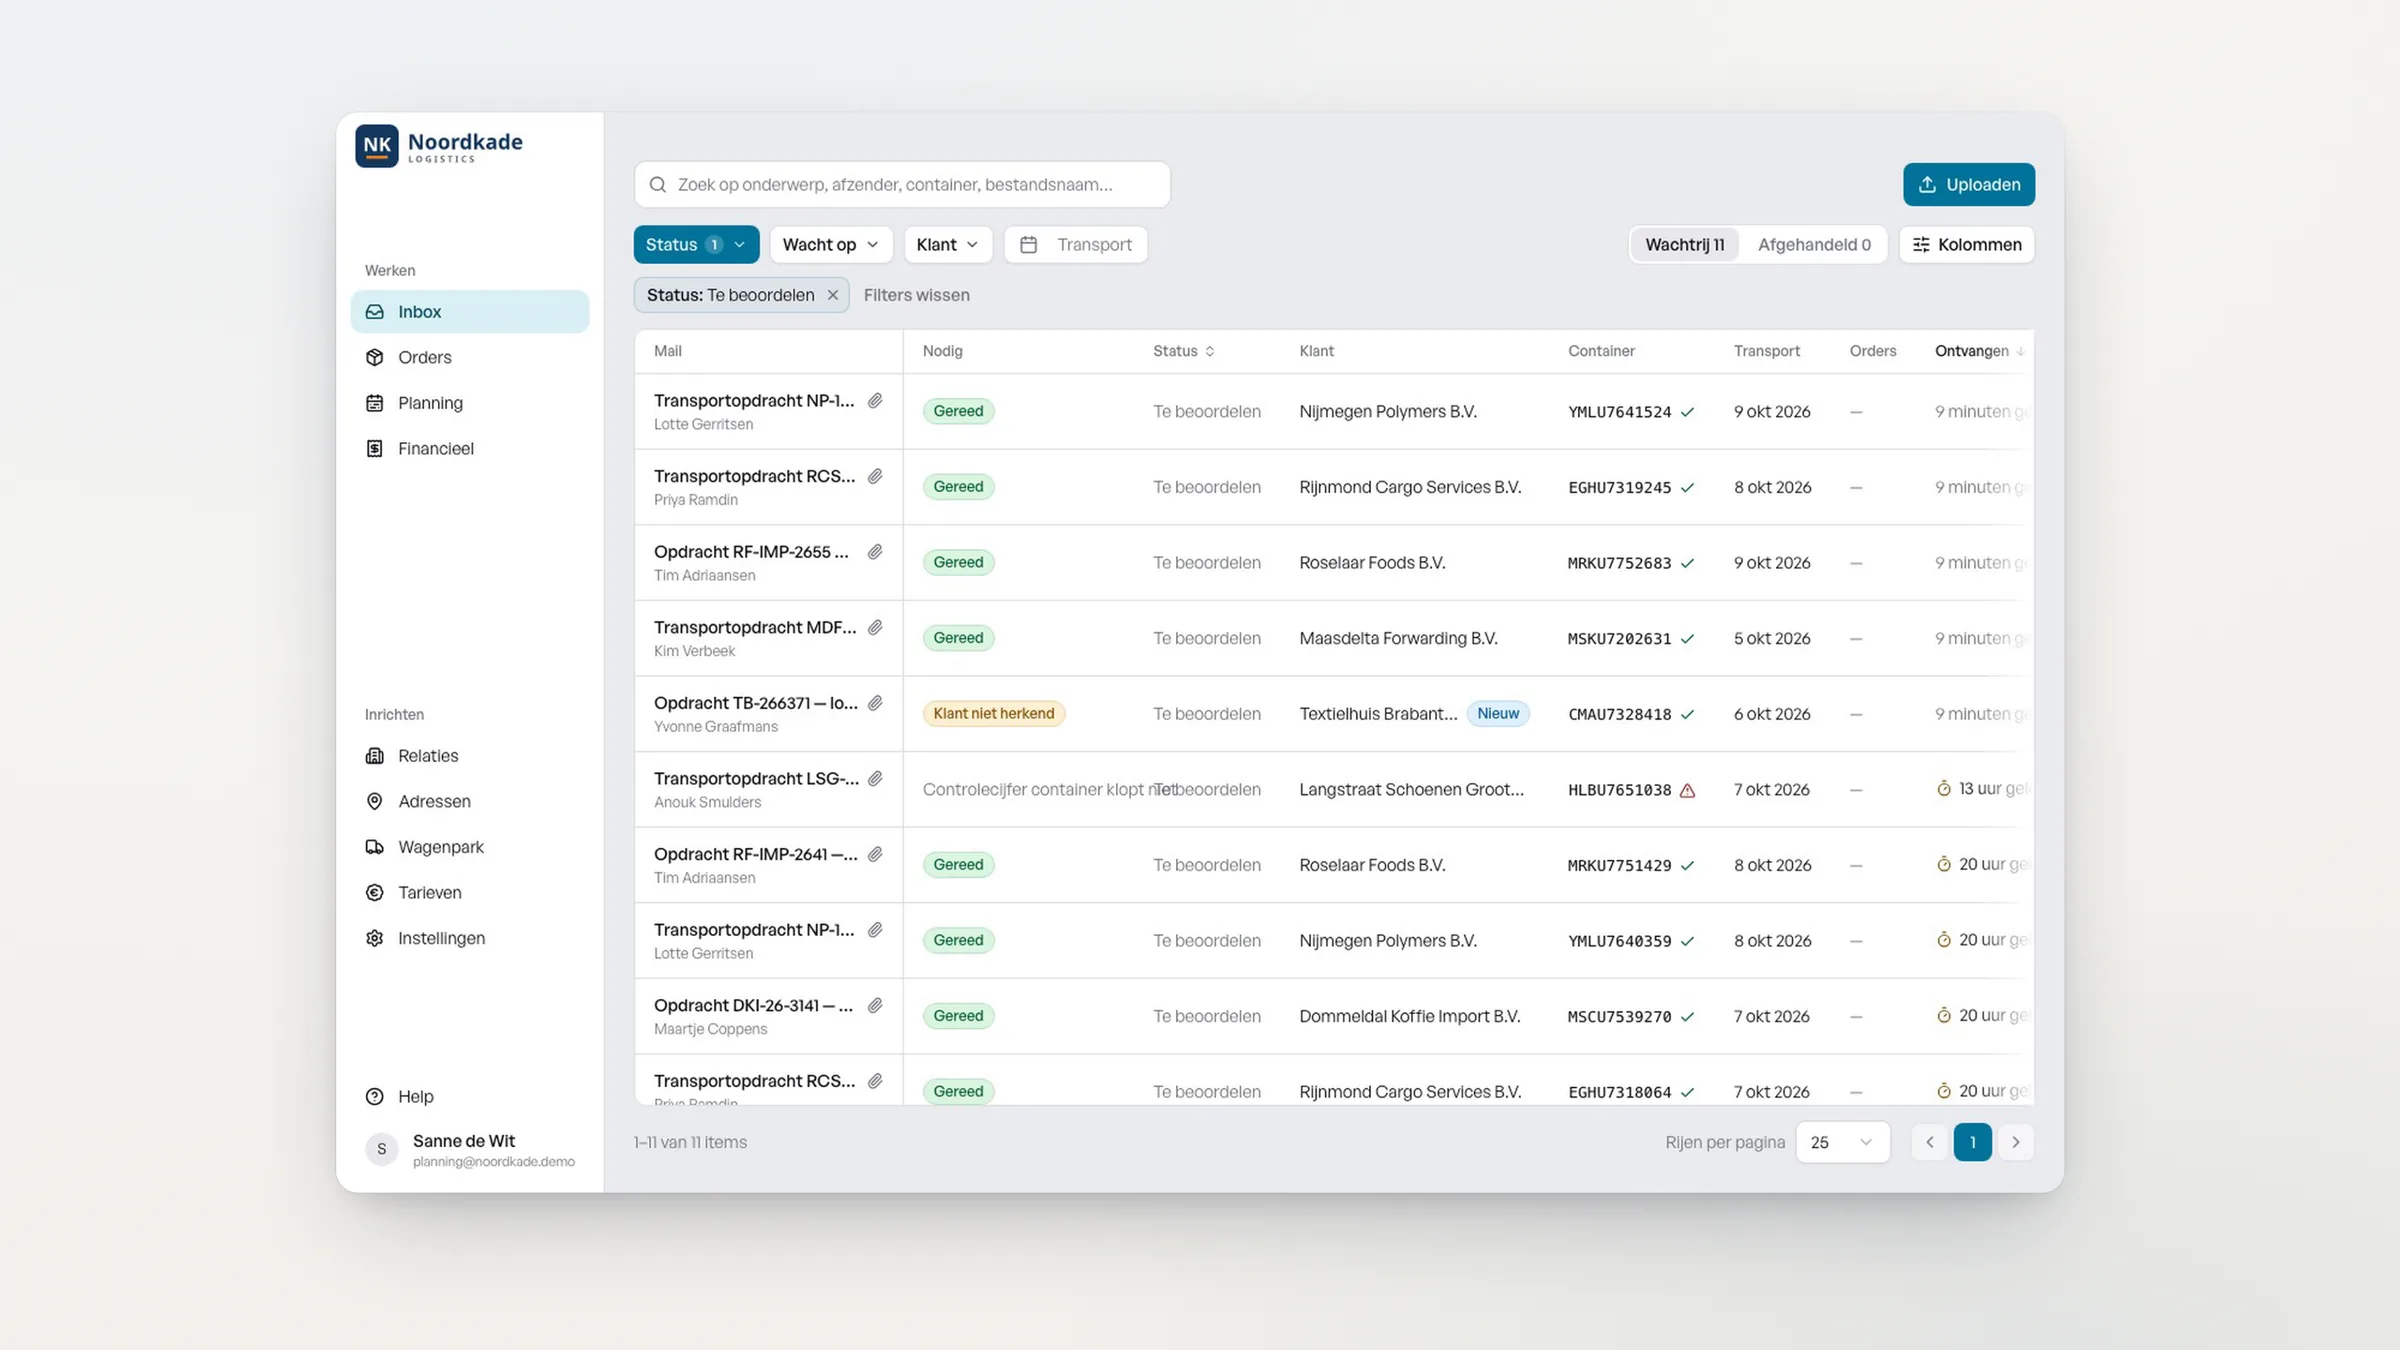Select page 1 in pagination
Screen dimensions: 2400x1350
pos(1972,1142)
